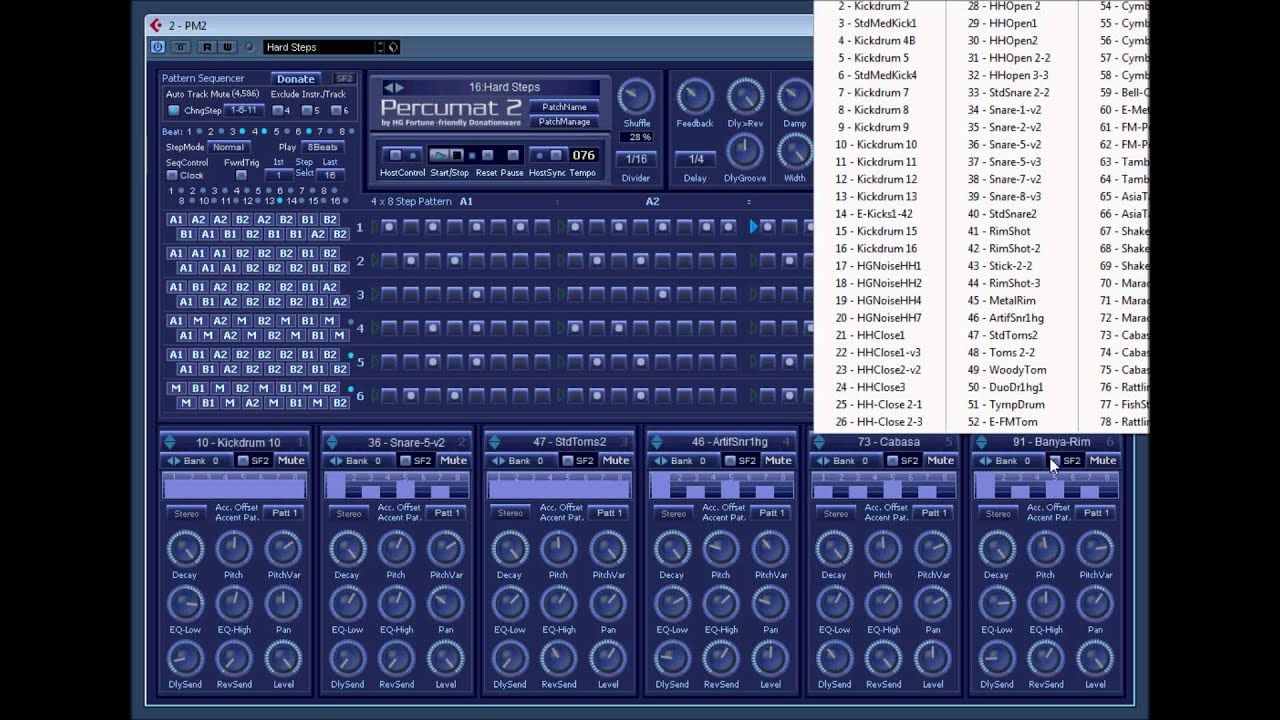The image size is (1280, 720).
Task: Click the EQ-High knob on Cabasa channel
Action: click(883, 604)
